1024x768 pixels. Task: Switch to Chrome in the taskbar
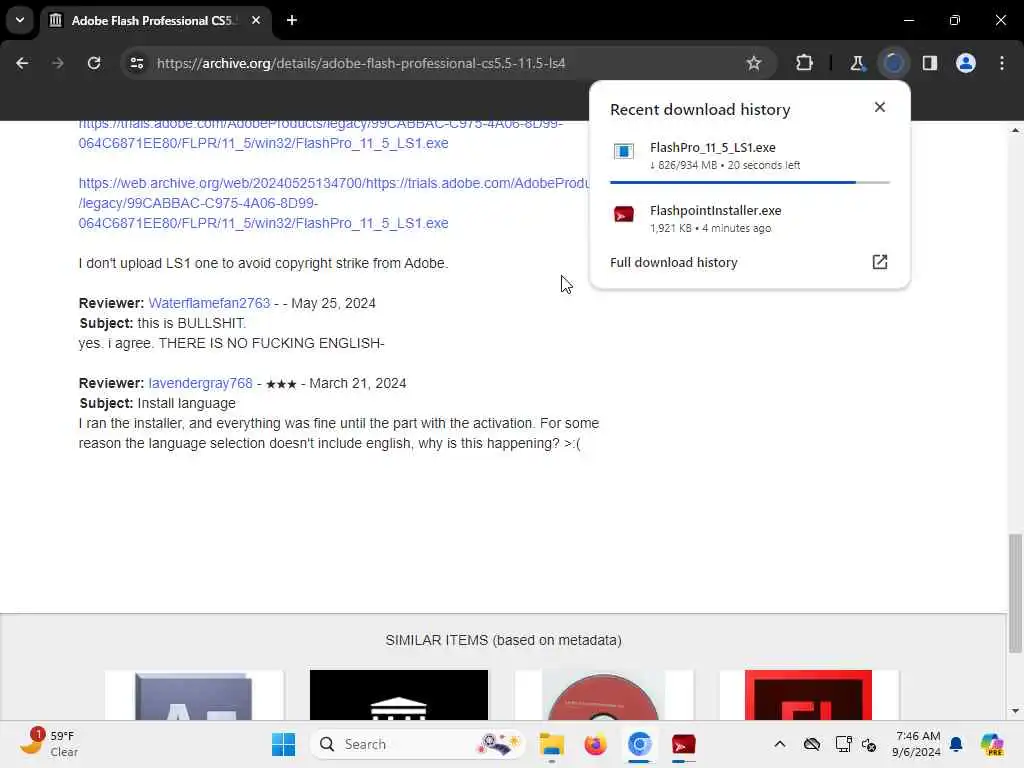click(639, 744)
